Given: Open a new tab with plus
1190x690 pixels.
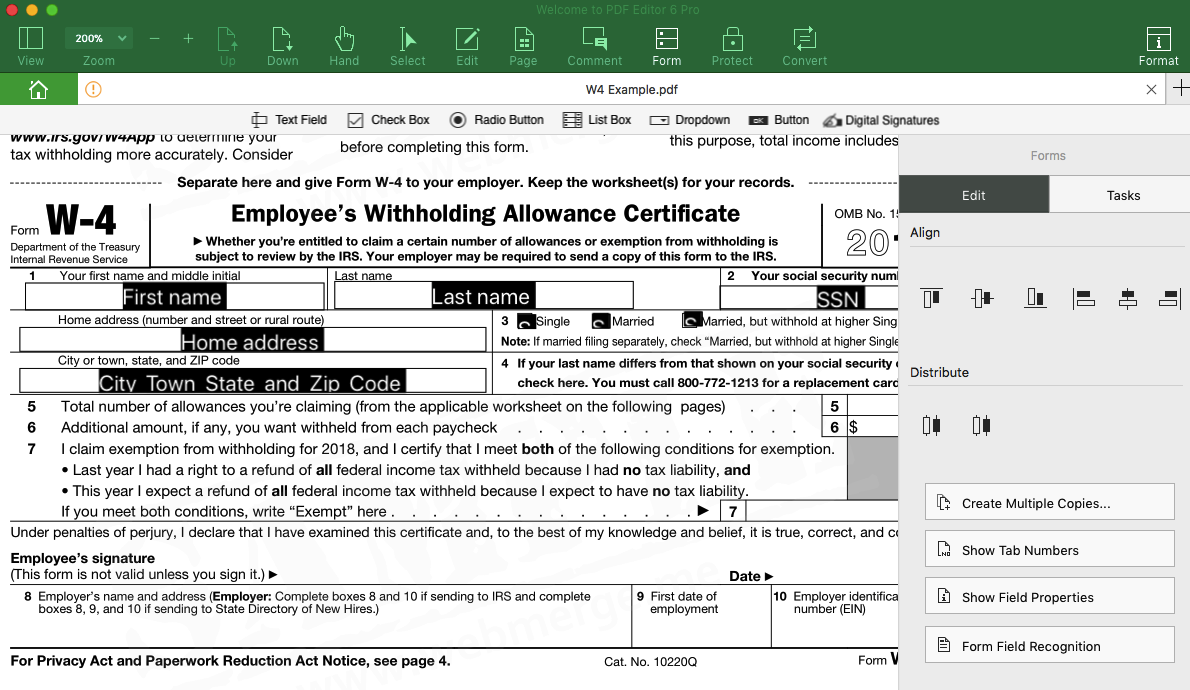Looking at the screenshot, I should [x=1181, y=88].
